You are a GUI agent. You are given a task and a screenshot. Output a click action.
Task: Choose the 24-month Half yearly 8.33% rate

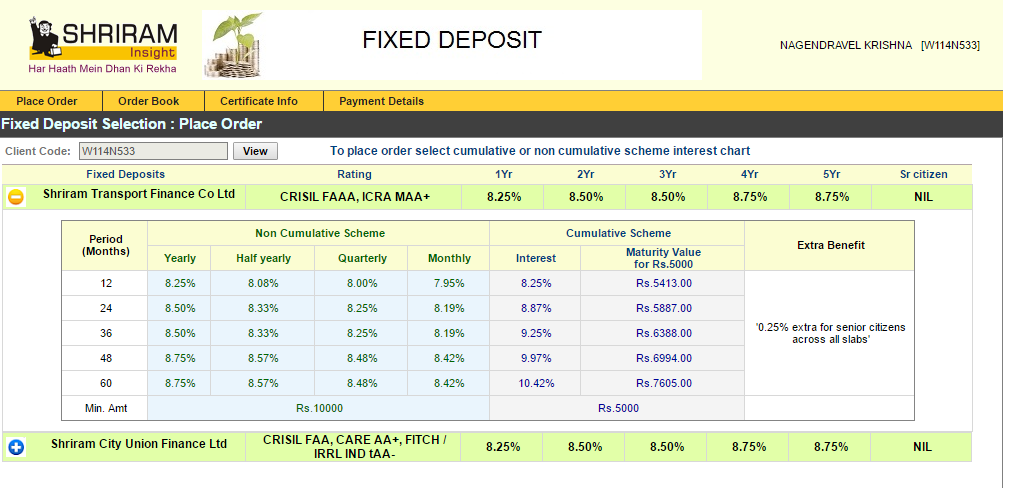click(x=264, y=308)
